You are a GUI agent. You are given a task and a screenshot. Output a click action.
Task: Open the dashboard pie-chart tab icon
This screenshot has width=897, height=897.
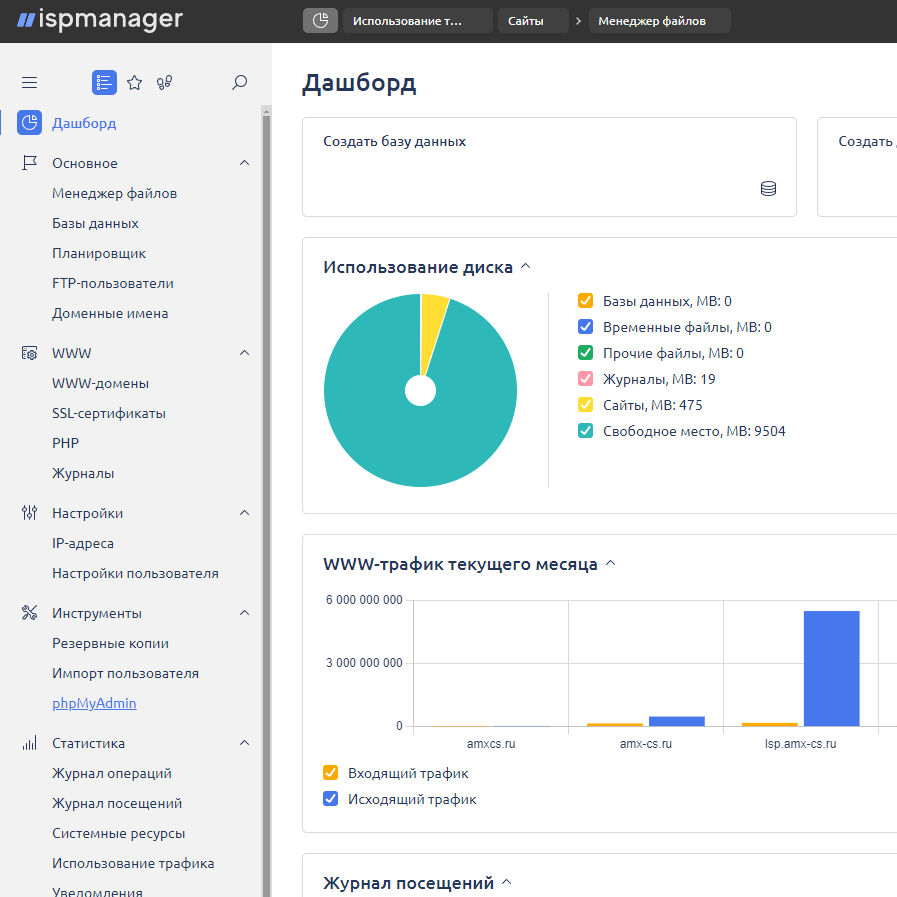click(x=320, y=21)
